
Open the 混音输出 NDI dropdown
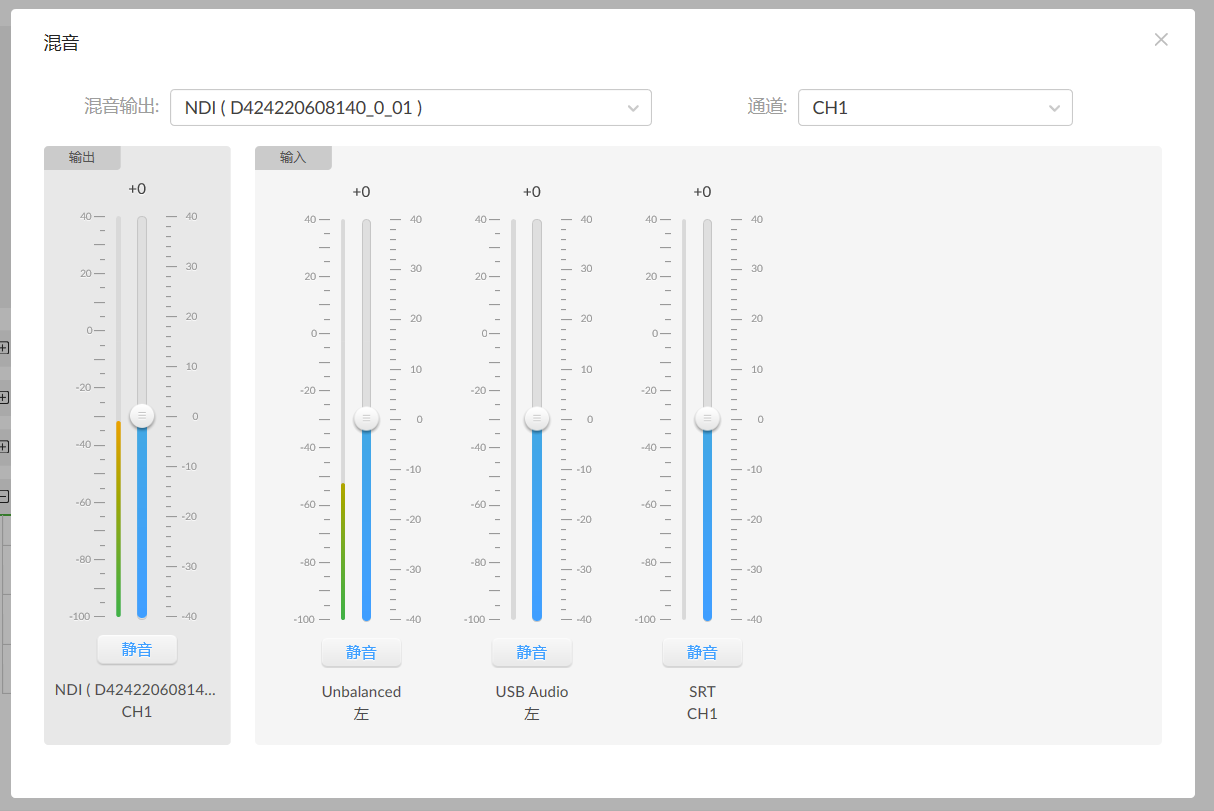410,108
